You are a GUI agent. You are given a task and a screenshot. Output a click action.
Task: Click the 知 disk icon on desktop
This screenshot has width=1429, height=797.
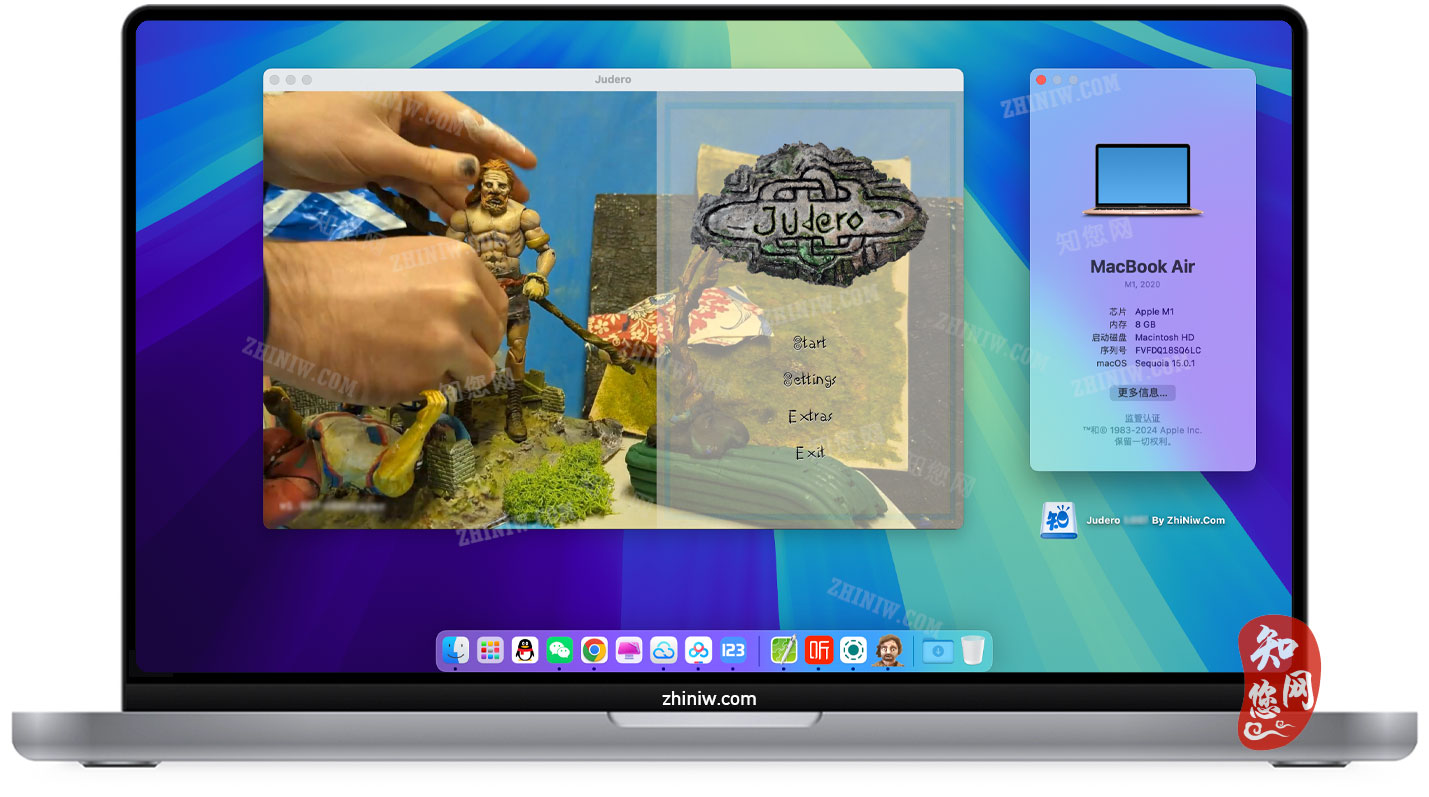(x=1058, y=520)
